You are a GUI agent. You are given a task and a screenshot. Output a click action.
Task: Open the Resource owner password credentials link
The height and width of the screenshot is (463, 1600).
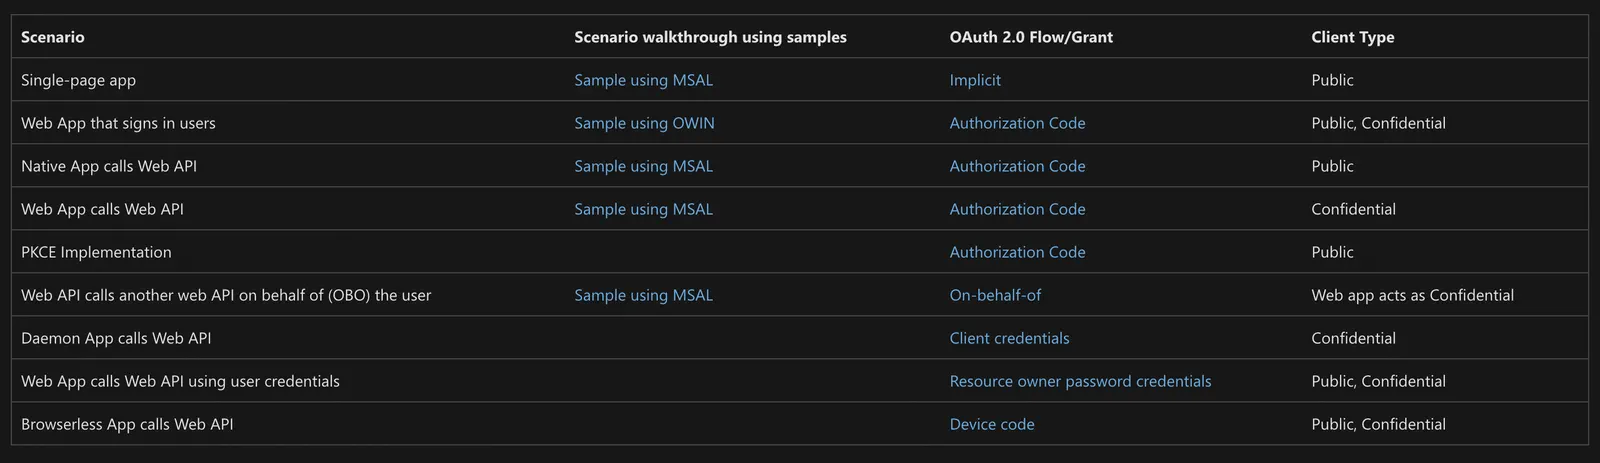click(1080, 381)
